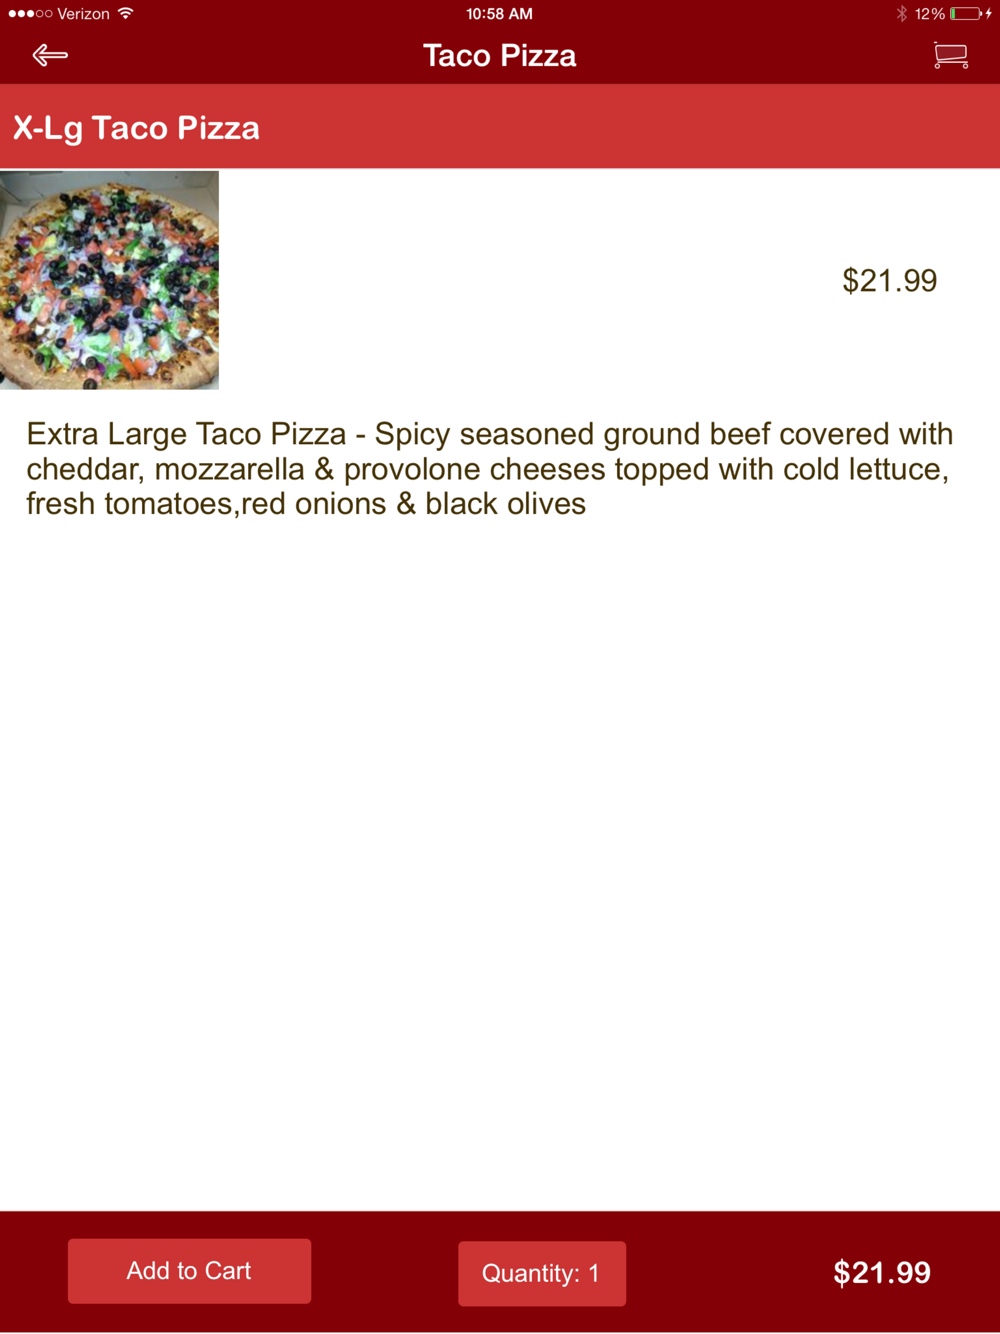The height and width of the screenshot is (1334, 1000).
Task: Tap the cellular signal strength dots
Action: coord(30,14)
